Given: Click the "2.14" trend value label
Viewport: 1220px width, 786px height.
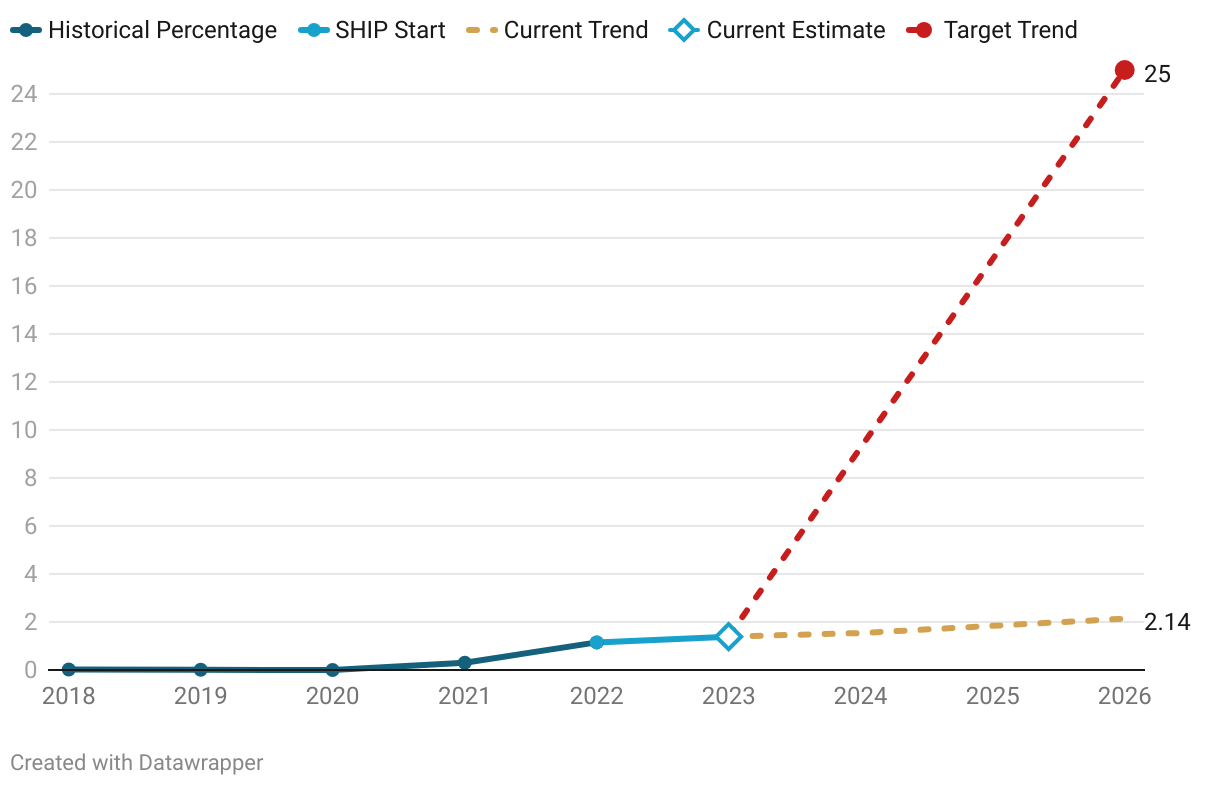Looking at the screenshot, I should (1167, 622).
